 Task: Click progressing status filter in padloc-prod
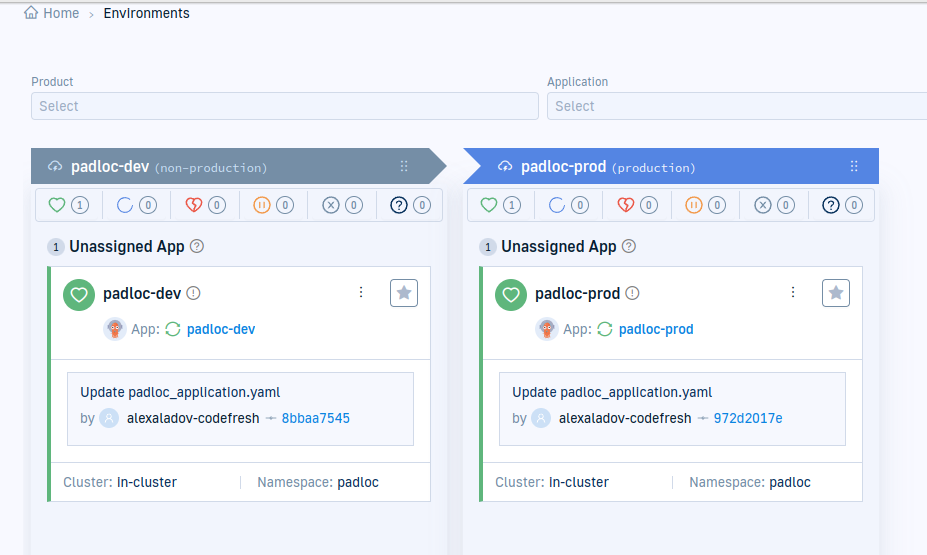pos(569,205)
